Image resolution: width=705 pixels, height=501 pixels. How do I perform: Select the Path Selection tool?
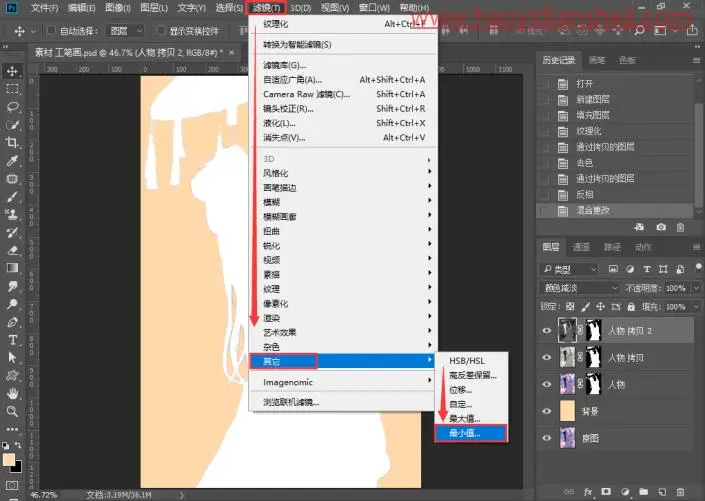[x=12, y=358]
